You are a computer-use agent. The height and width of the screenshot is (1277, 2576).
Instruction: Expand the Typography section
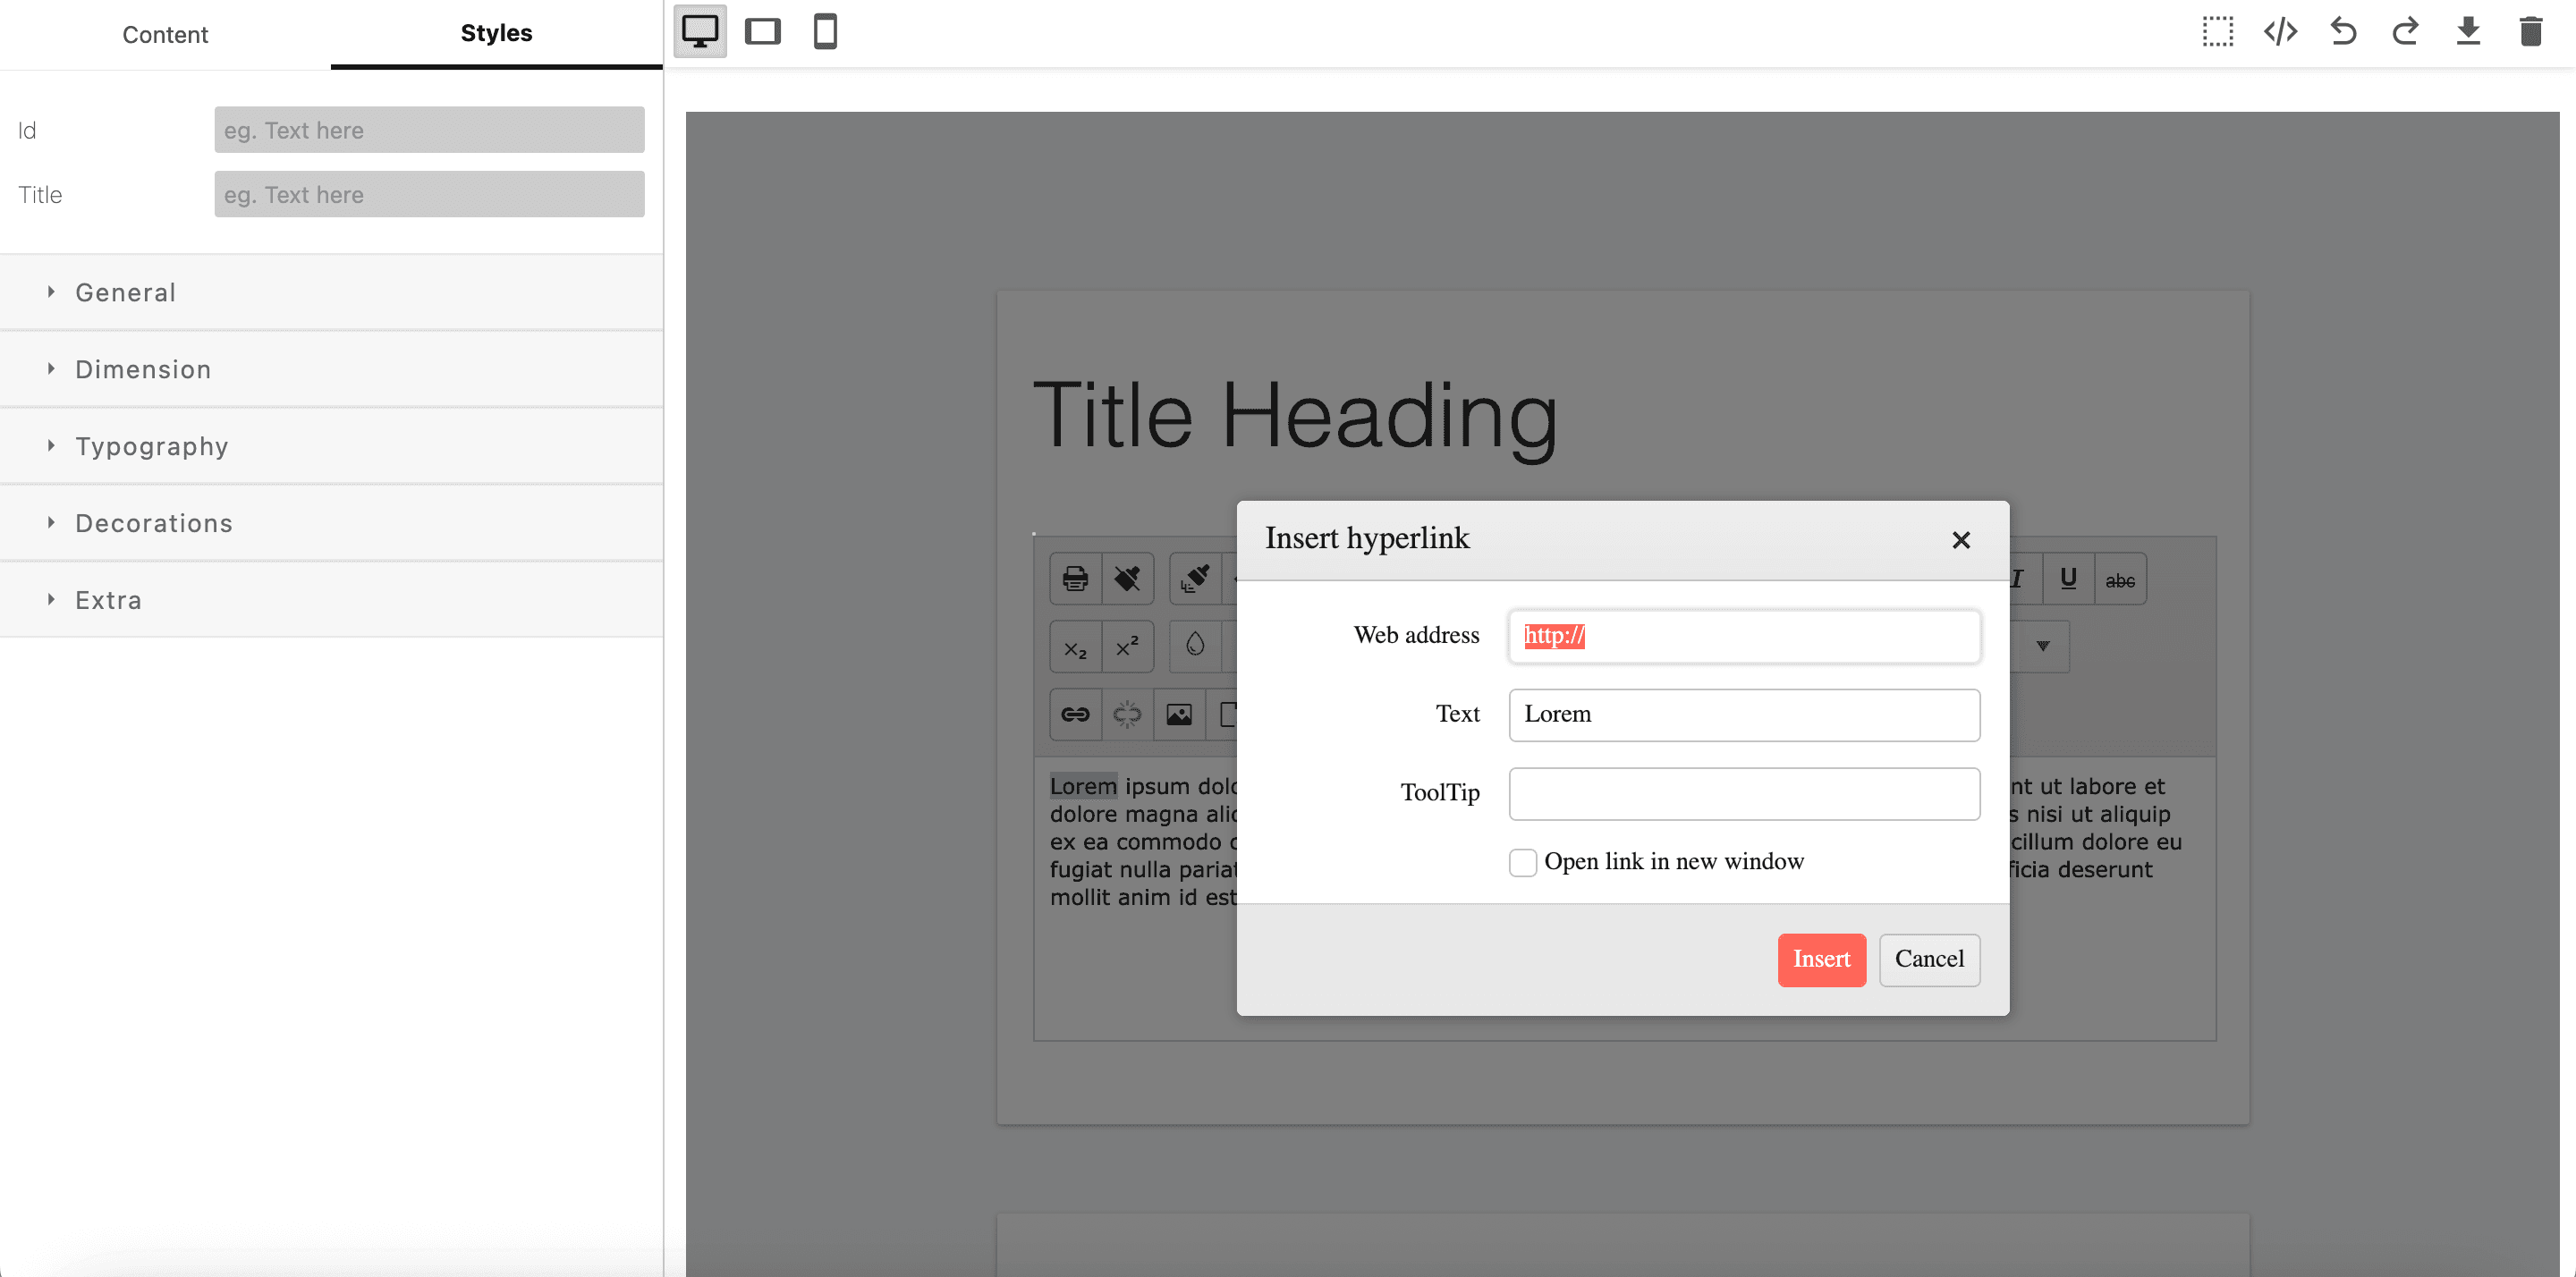pyautogui.click(x=331, y=447)
